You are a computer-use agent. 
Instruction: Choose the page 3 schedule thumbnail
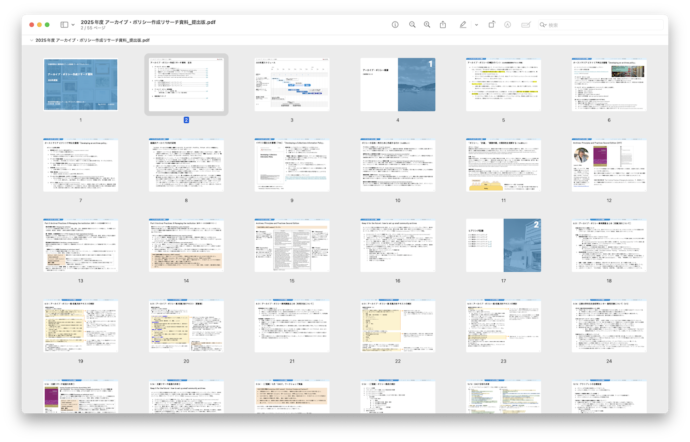[291, 85]
